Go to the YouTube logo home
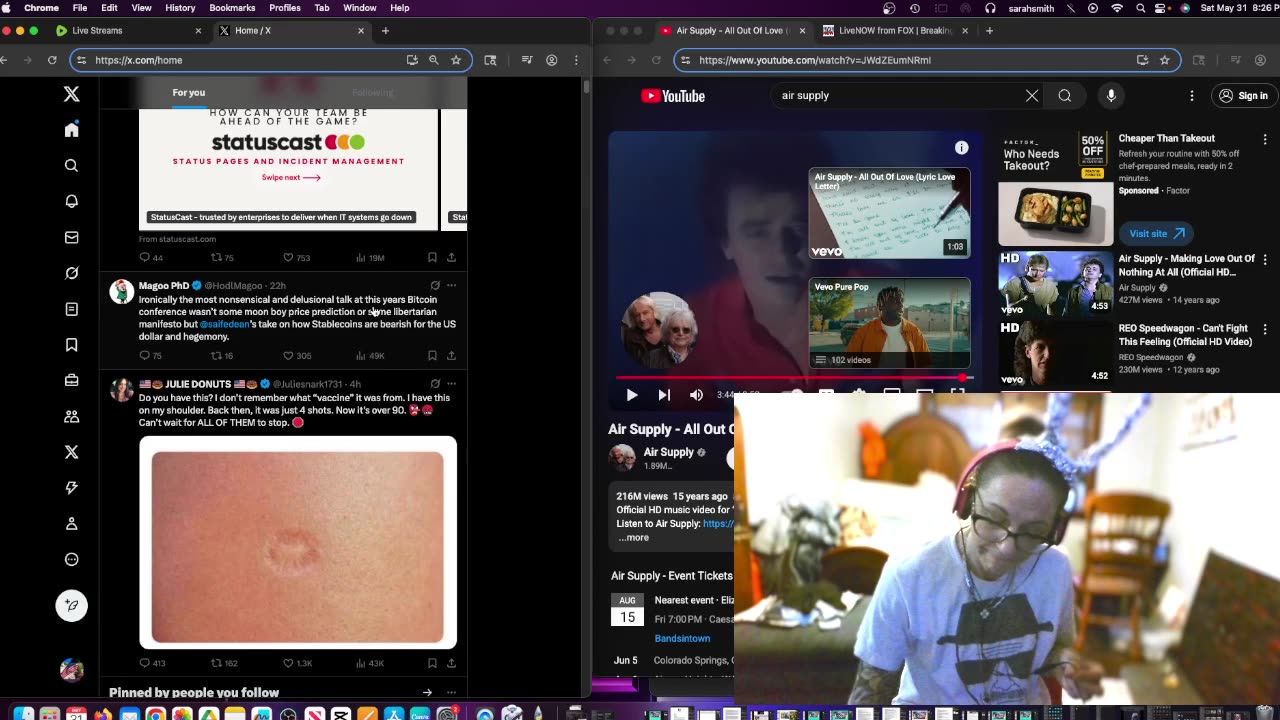1280x720 pixels. click(673, 96)
